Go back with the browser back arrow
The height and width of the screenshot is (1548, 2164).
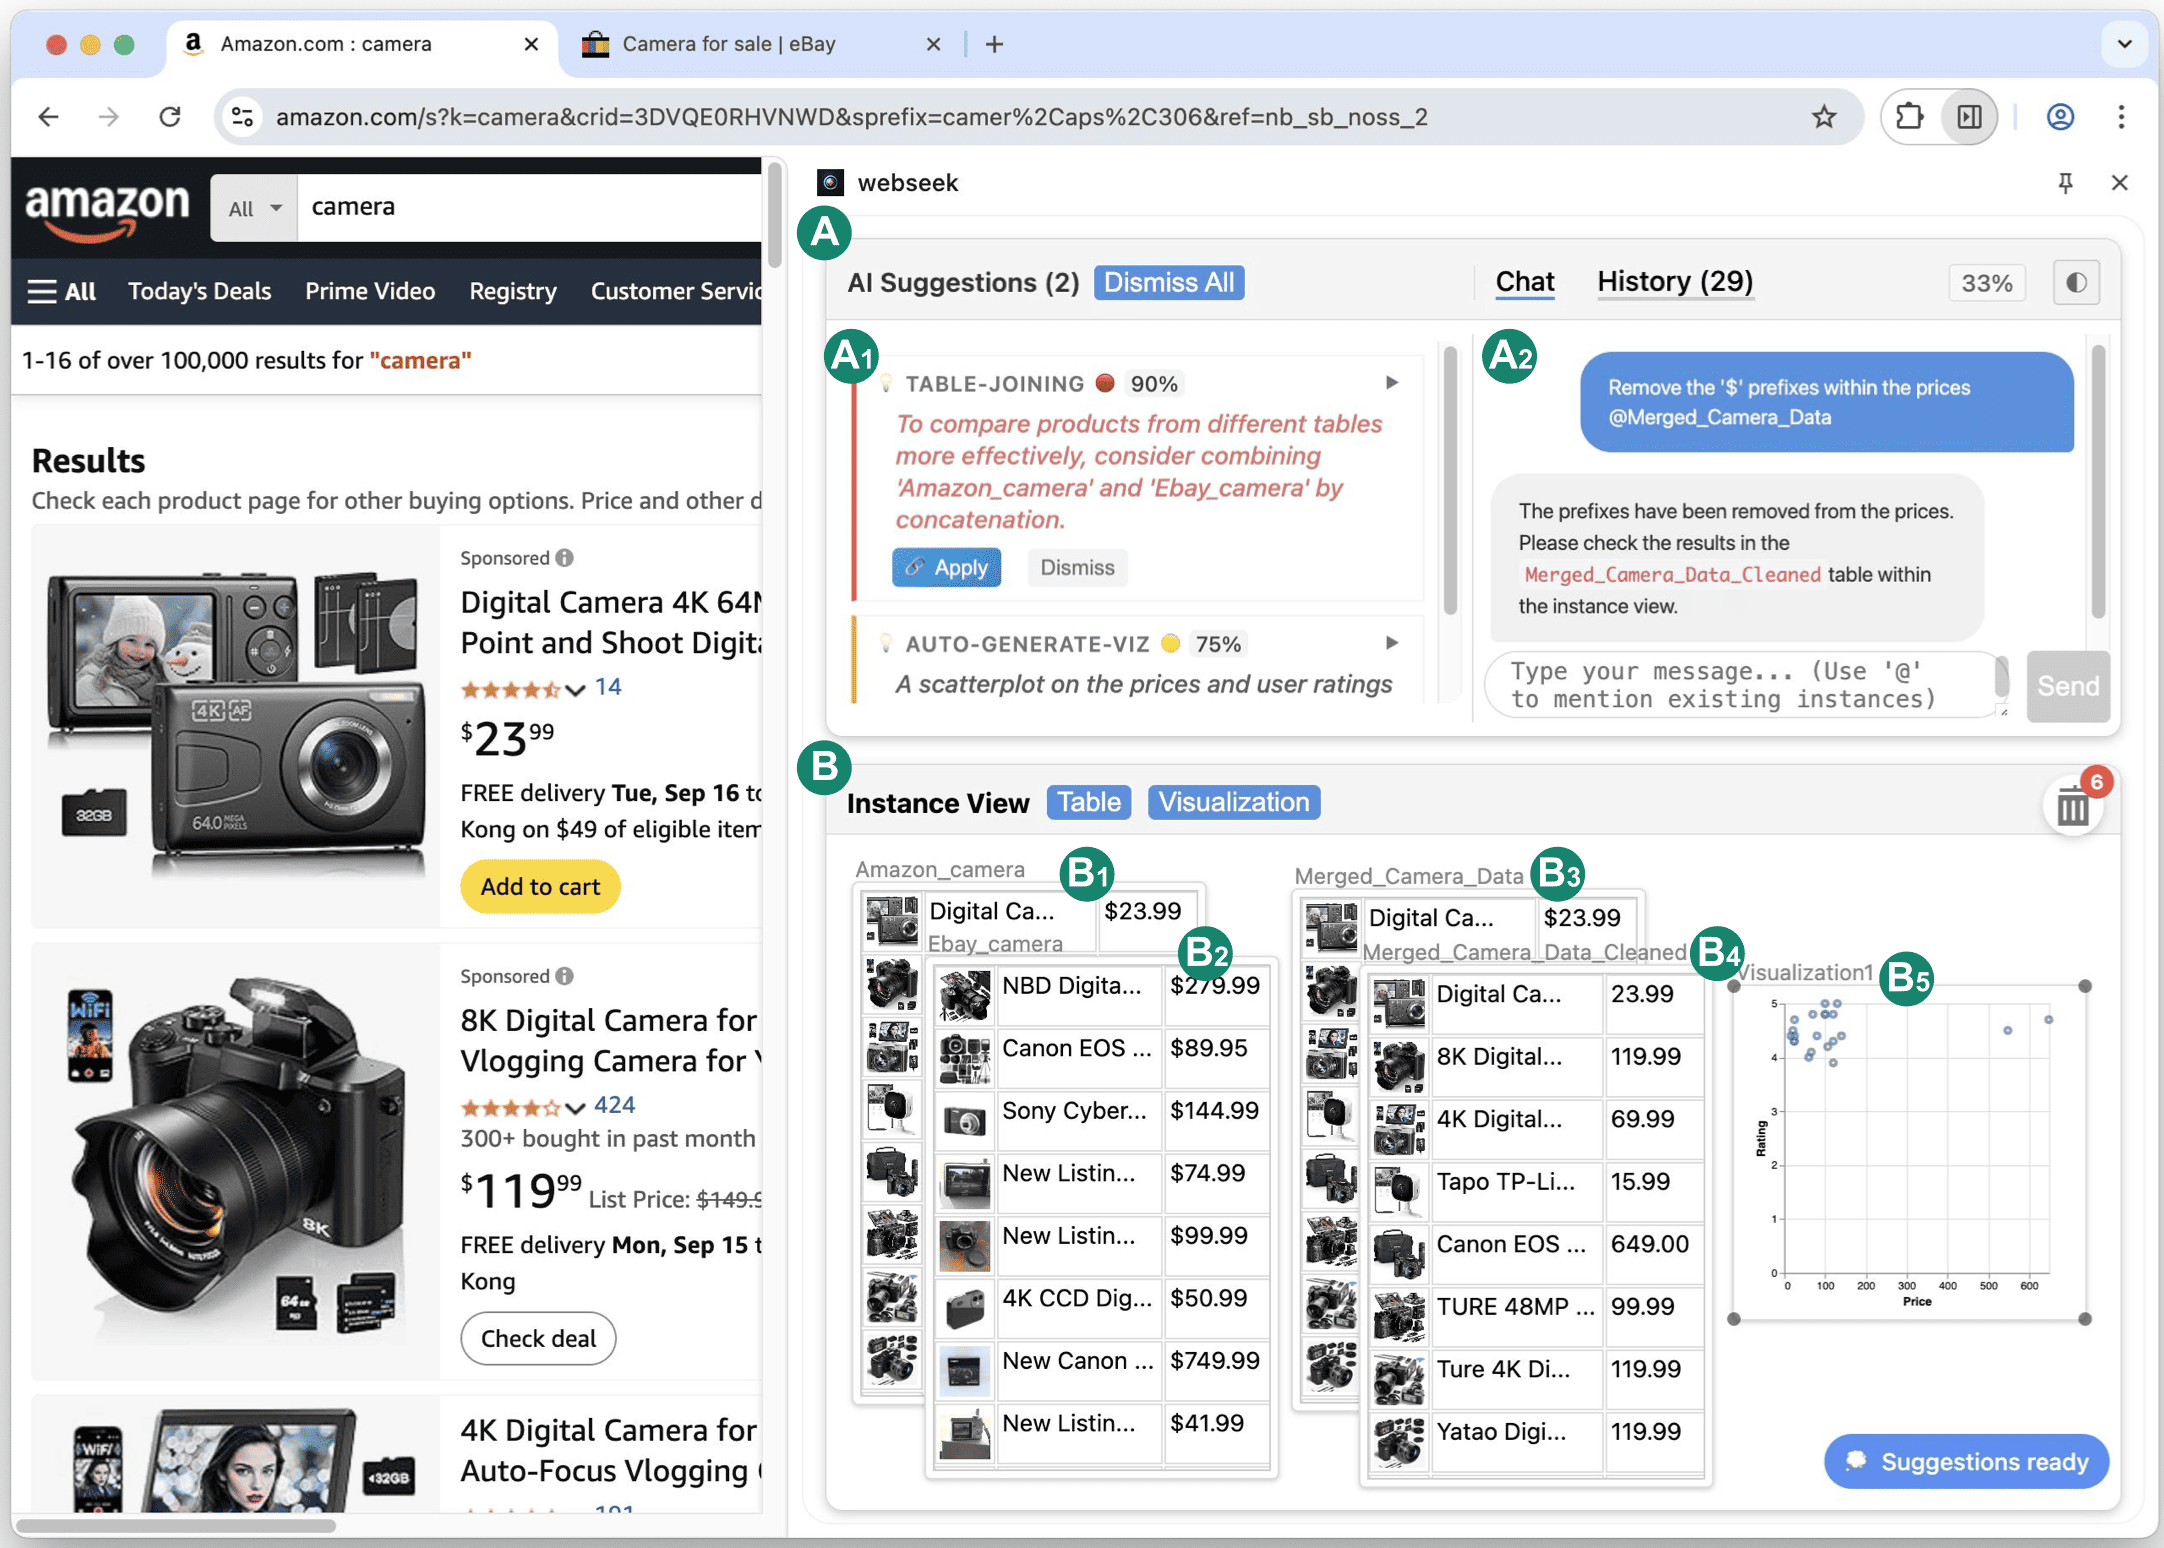point(48,117)
